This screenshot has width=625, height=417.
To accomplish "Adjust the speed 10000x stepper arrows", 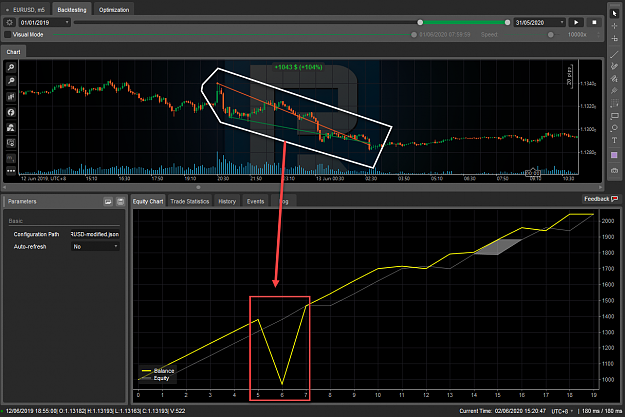I will point(598,35).
